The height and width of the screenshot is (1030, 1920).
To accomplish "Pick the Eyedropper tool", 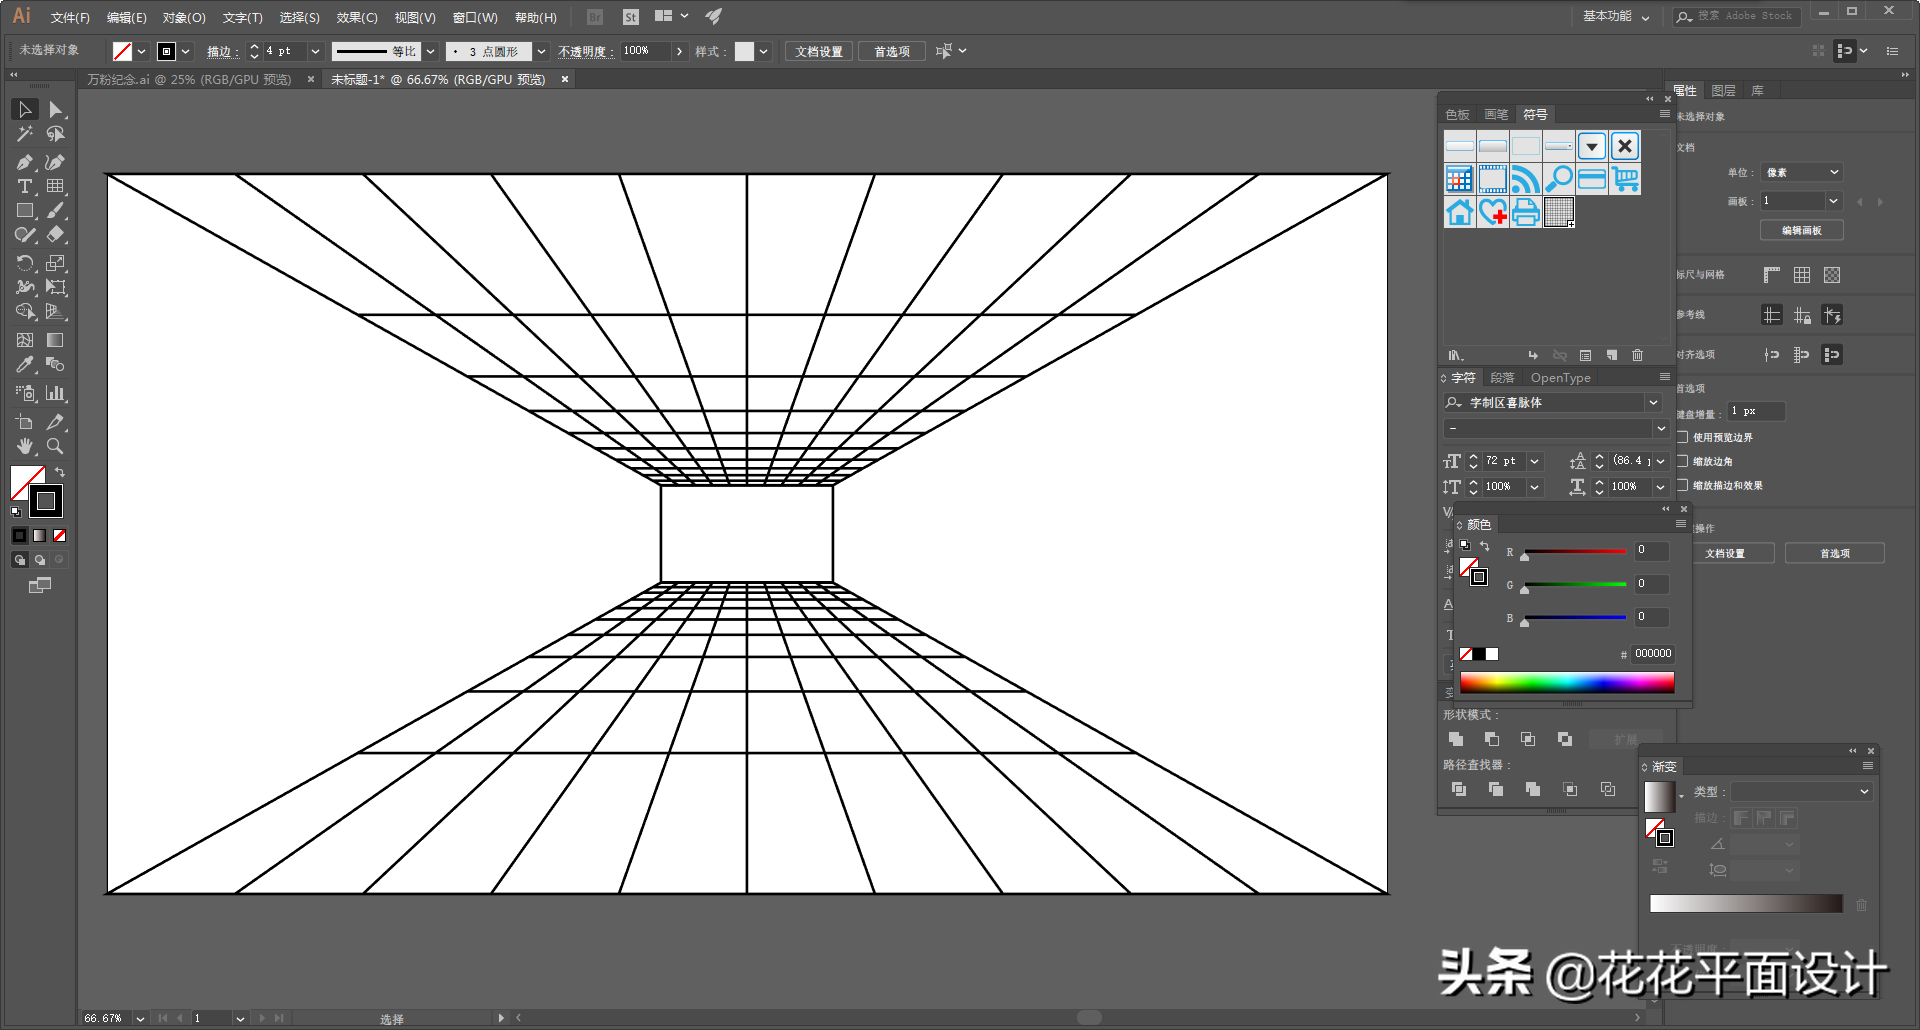I will coord(25,365).
